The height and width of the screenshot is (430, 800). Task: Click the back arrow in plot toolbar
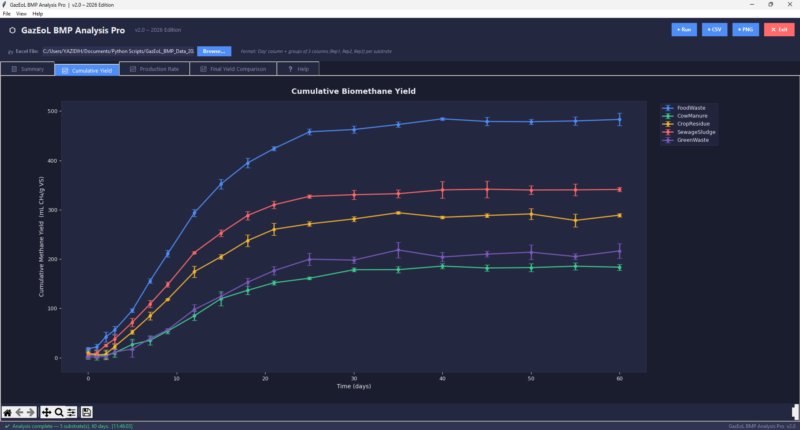[20, 412]
